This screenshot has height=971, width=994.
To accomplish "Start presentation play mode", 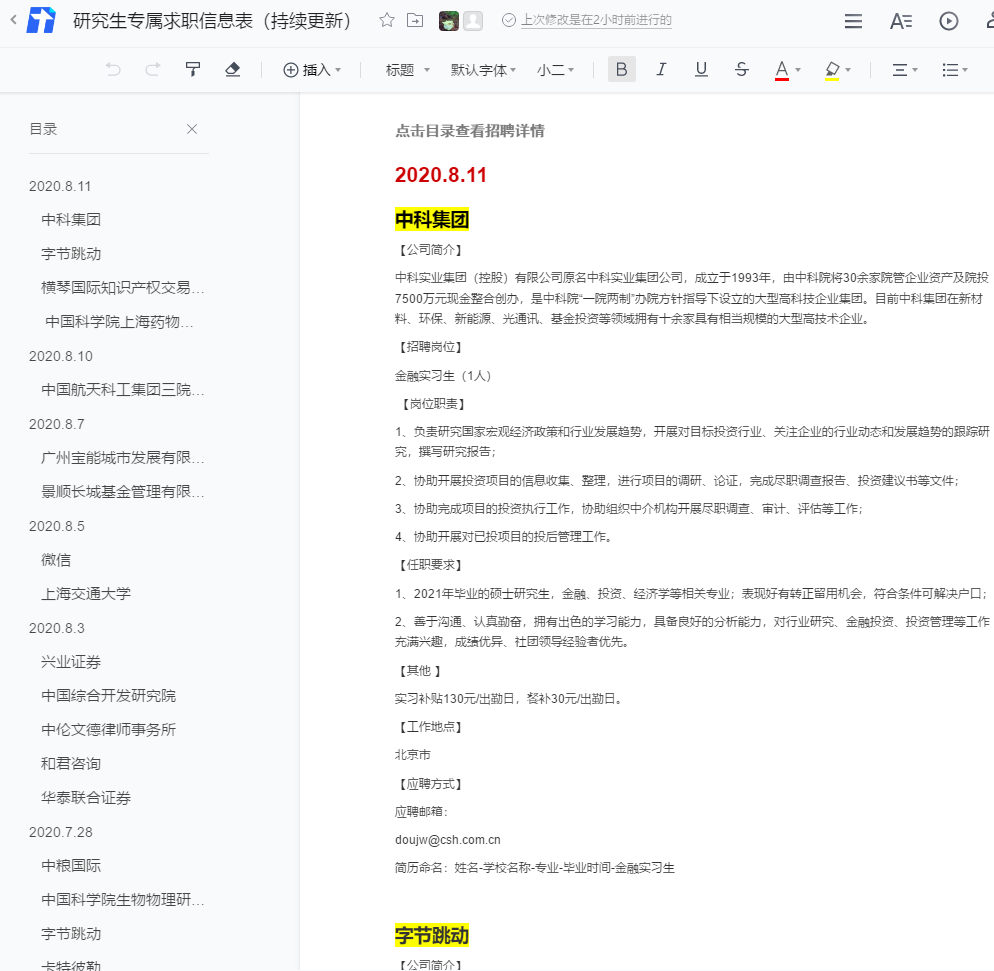I will point(948,21).
